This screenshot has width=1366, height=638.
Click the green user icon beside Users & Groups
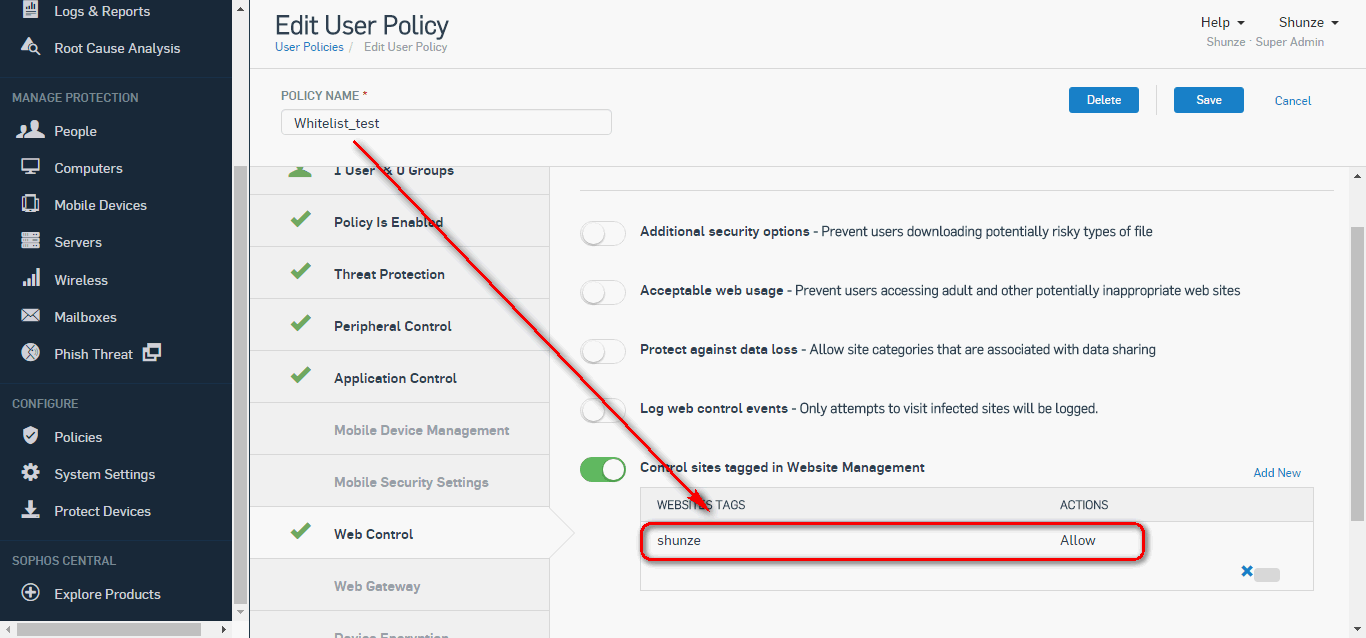[300, 171]
